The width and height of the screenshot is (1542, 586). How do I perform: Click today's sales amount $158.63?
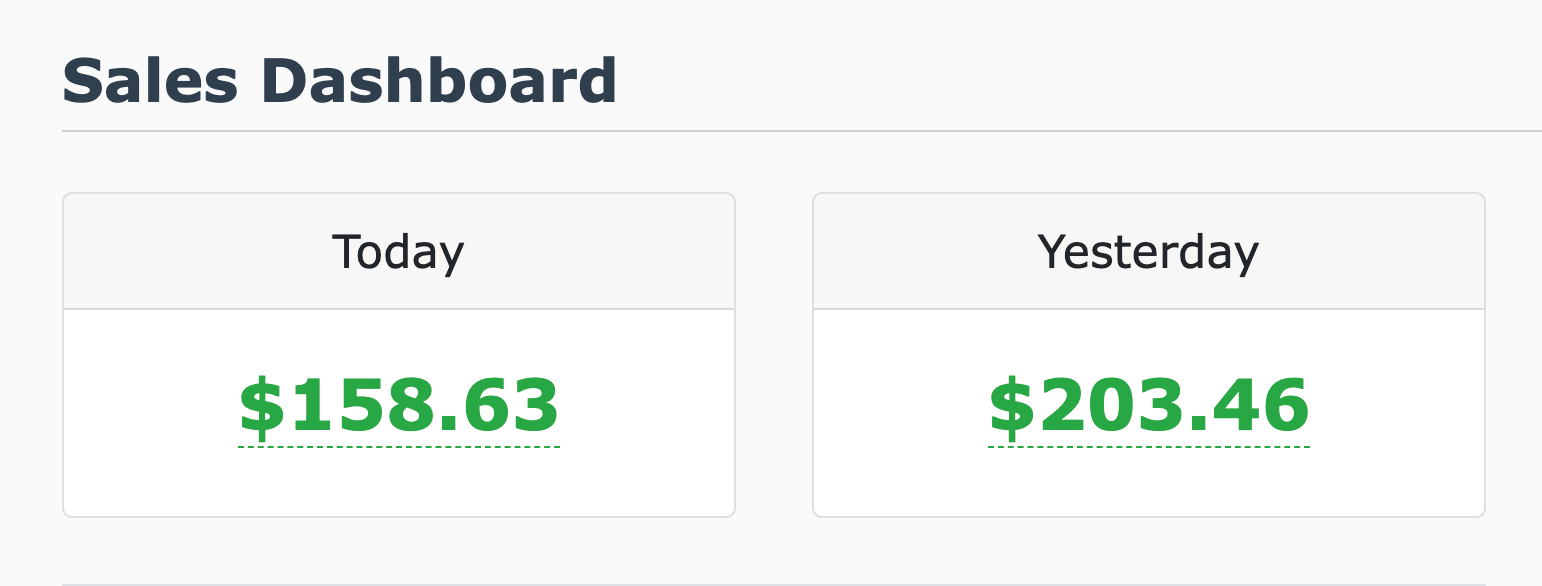coord(398,407)
